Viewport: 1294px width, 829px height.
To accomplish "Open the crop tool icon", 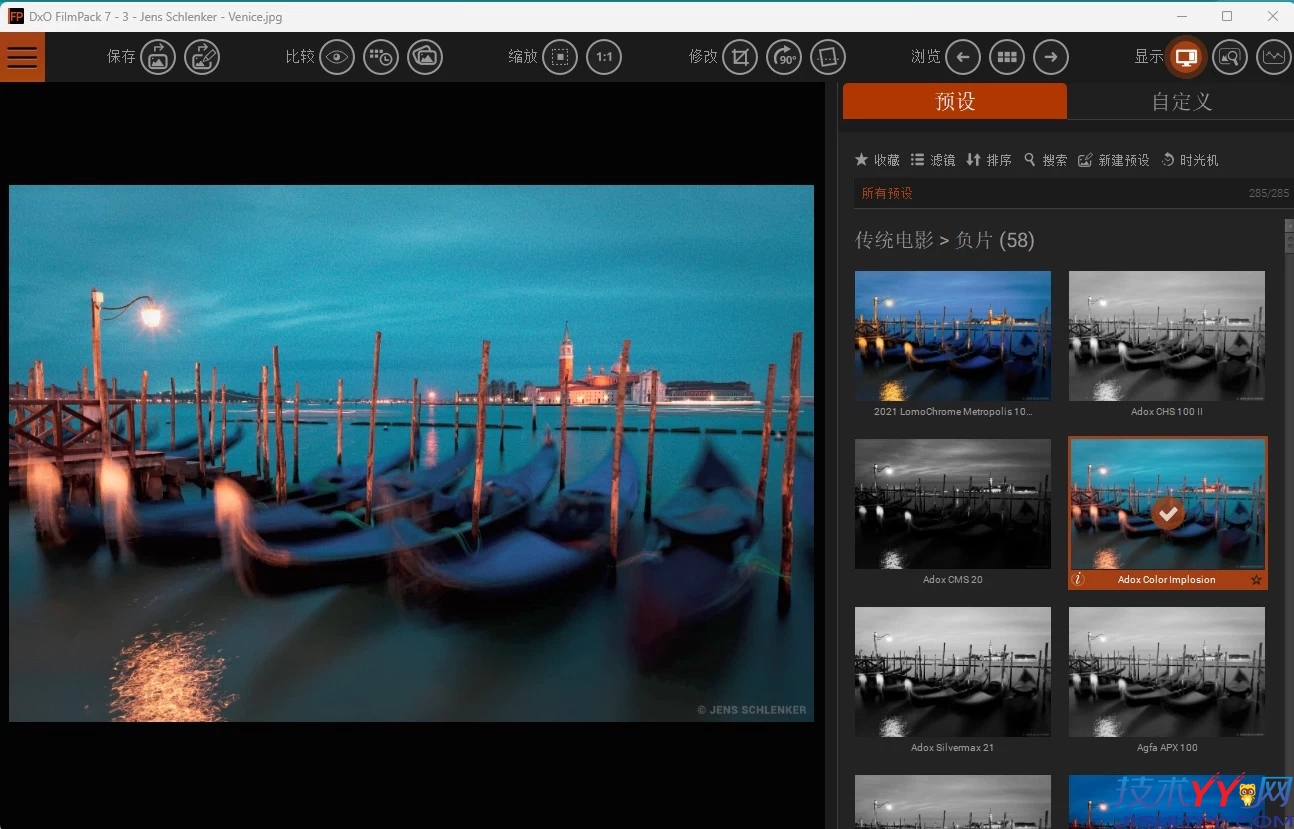I will (740, 57).
